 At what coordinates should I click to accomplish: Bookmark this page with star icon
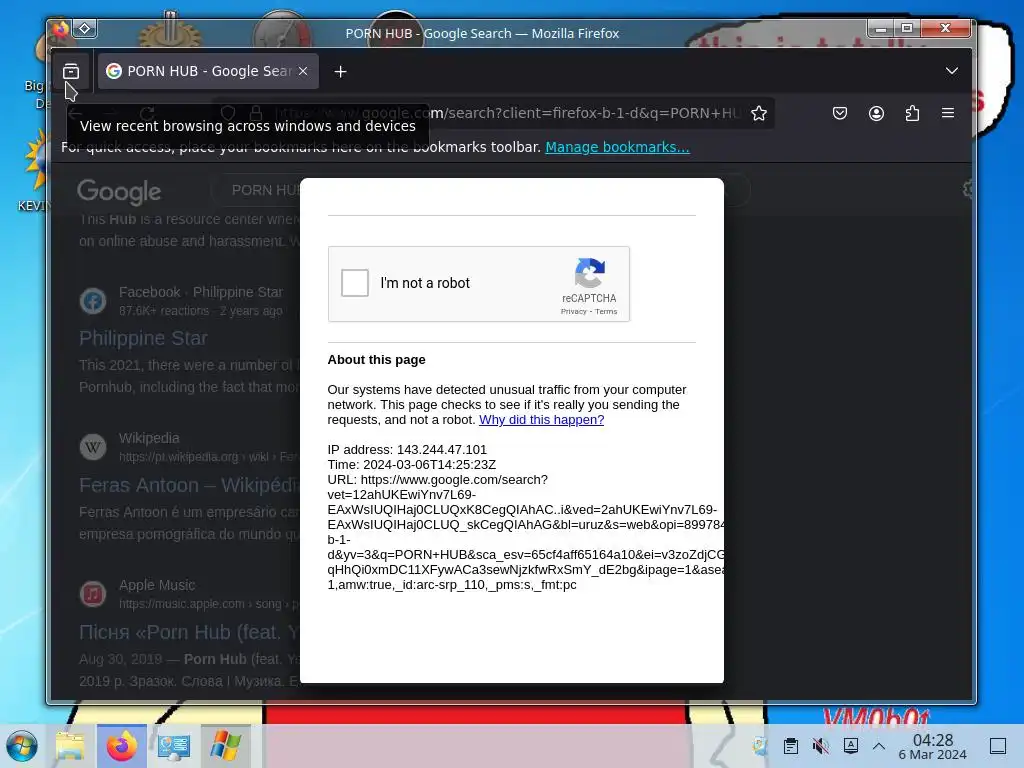point(758,113)
